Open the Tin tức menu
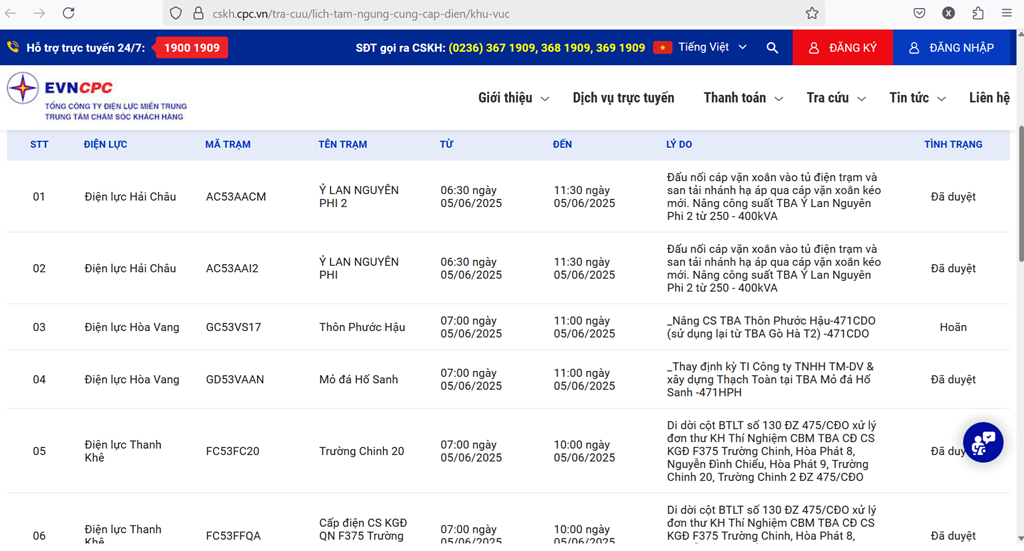Screen dimensions: 1024x551 (x=916, y=98)
